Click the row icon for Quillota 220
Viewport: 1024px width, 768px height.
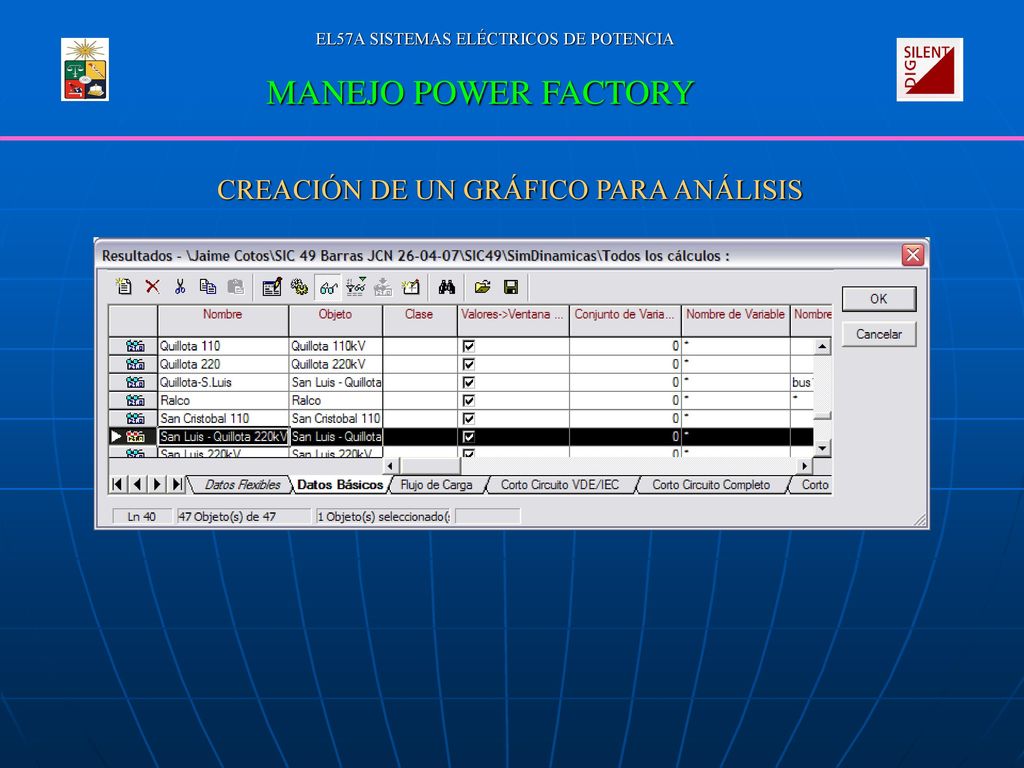[135, 364]
